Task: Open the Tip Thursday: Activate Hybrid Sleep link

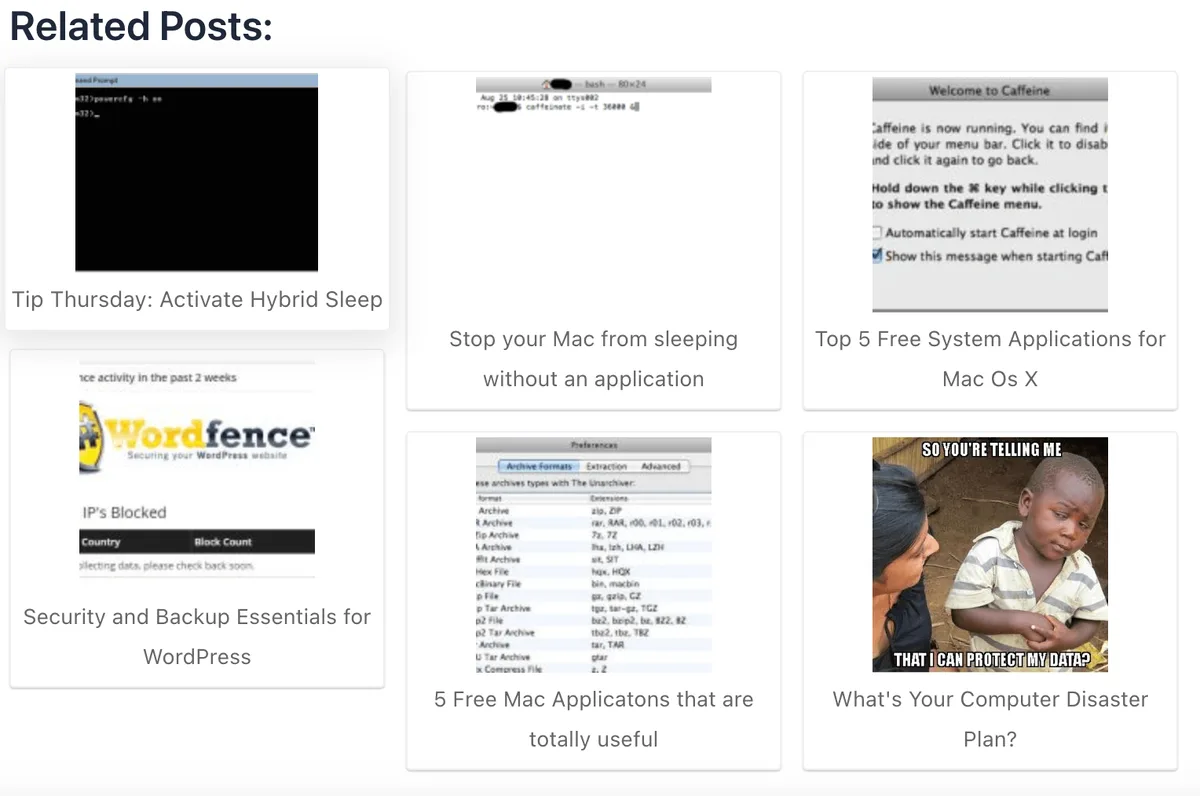Action: pyautogui.click(x=197, y=299)
